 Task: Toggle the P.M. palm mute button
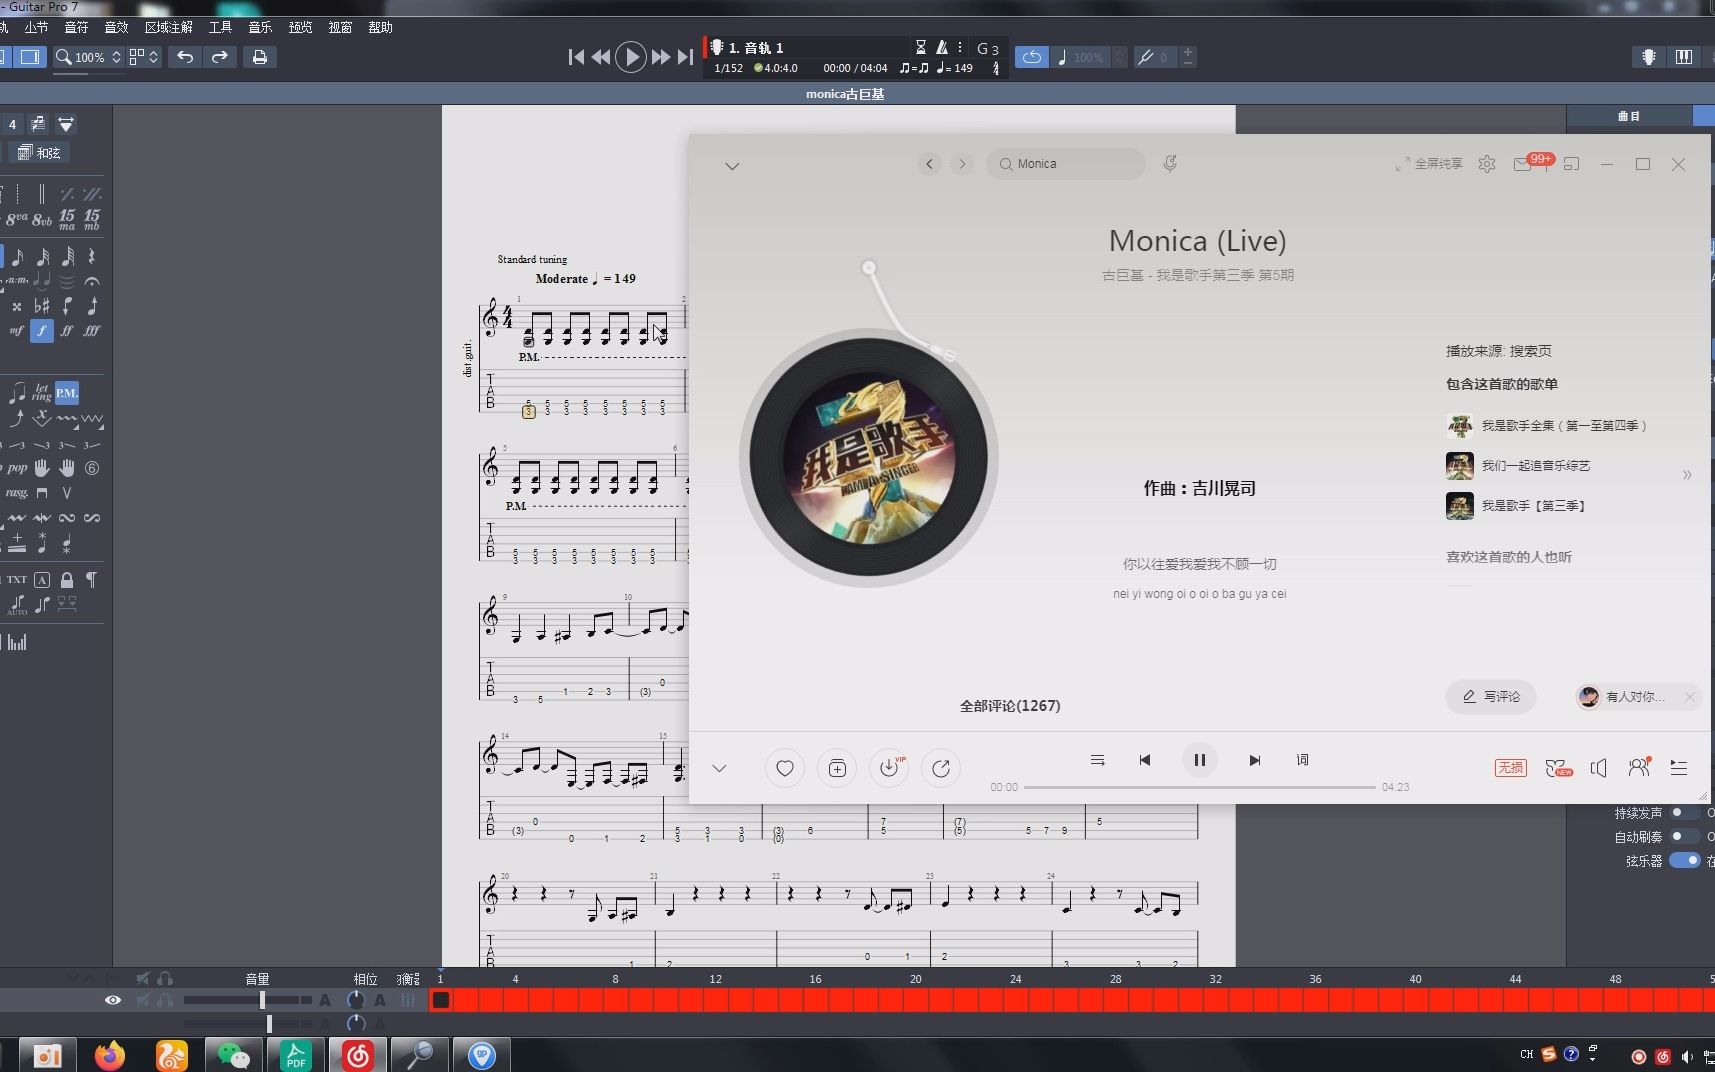click(x=67, y=392)
